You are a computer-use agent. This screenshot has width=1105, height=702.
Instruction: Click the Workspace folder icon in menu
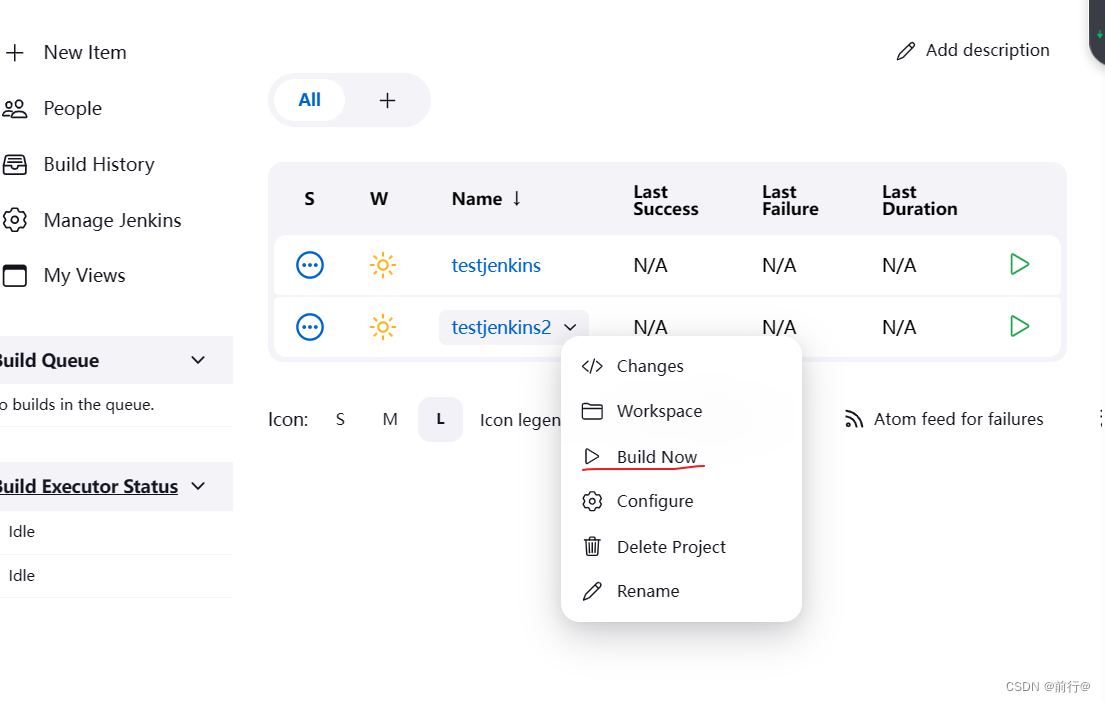click(592, 411)
